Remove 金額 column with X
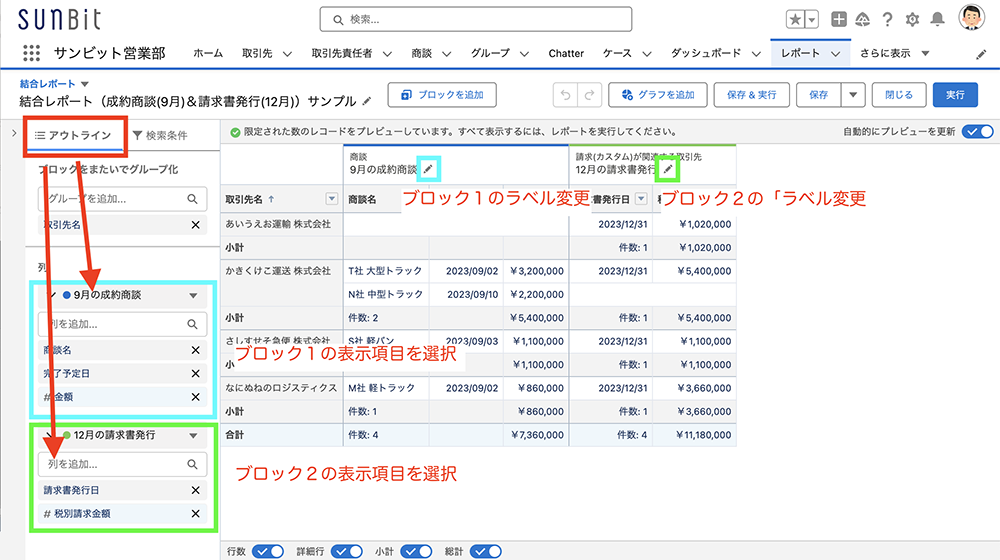 196,397
